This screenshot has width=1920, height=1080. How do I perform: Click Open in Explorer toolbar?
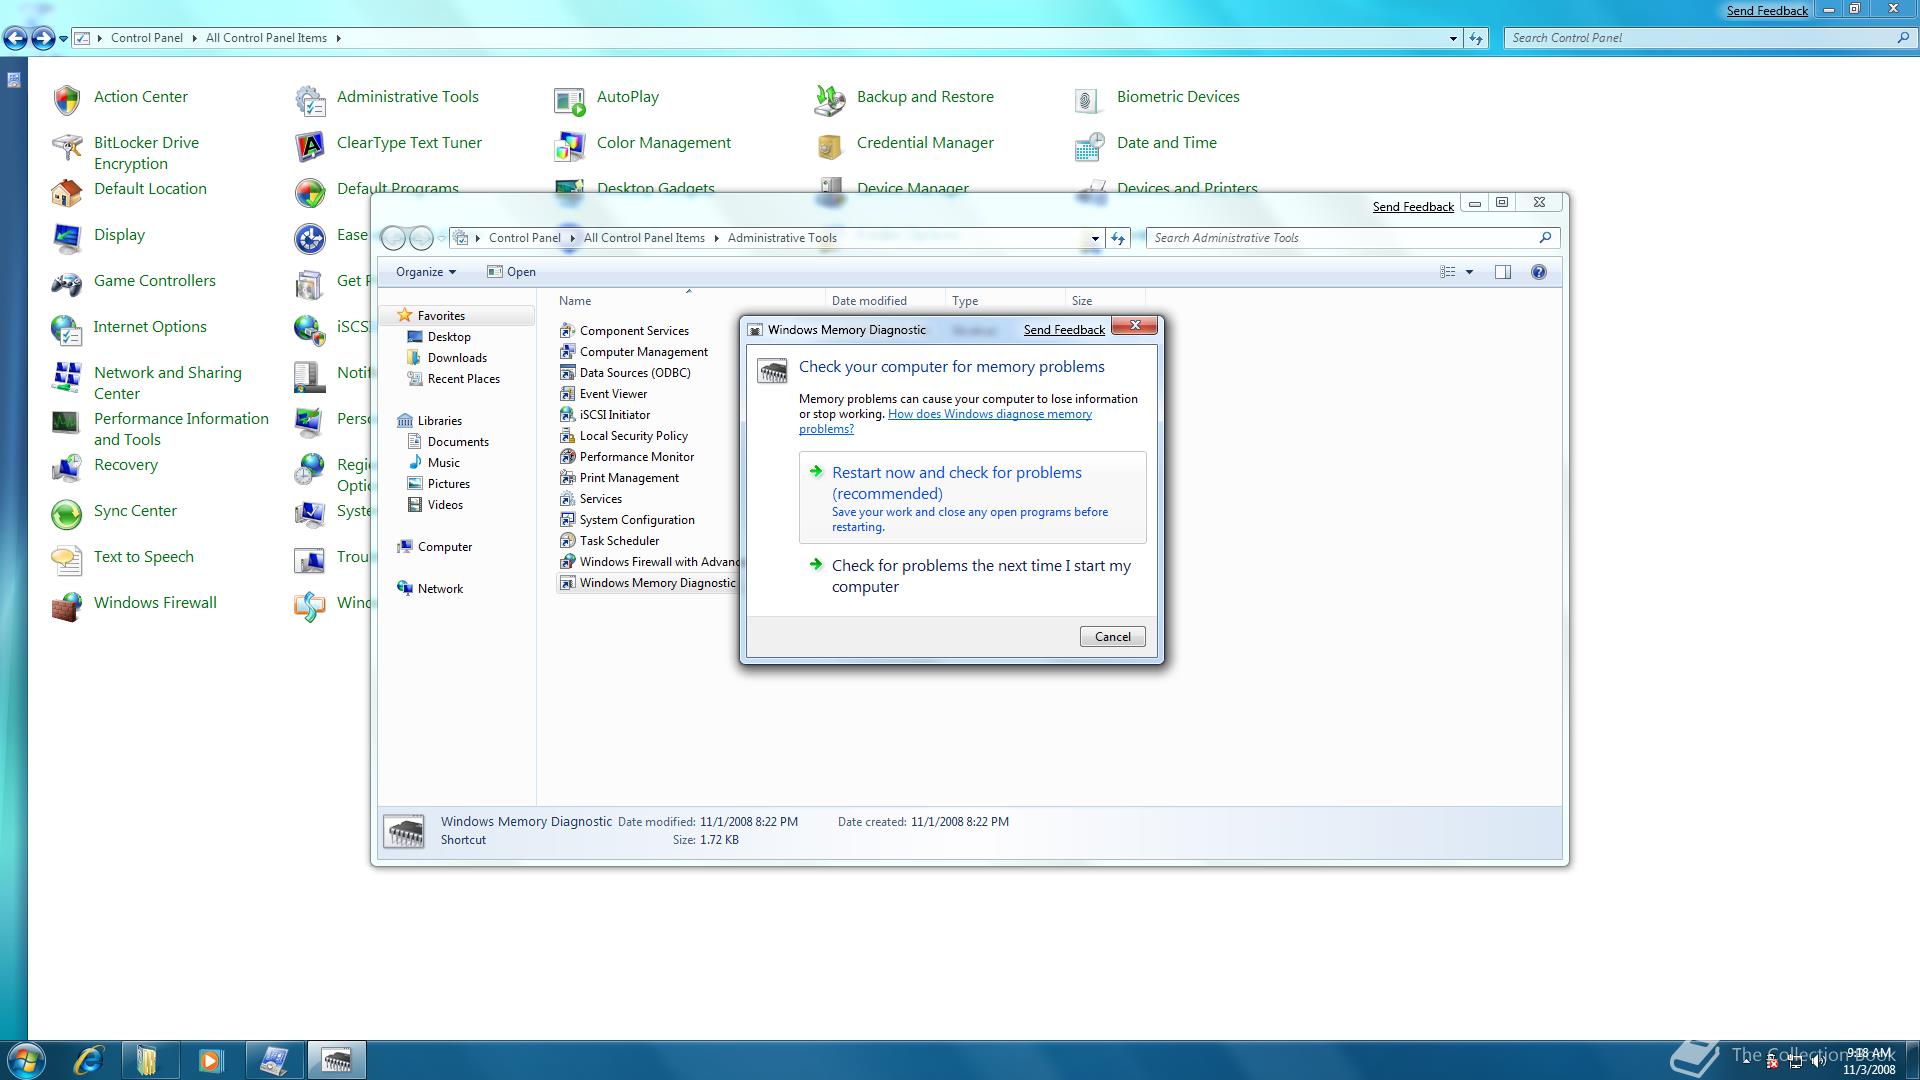point(511,272)
